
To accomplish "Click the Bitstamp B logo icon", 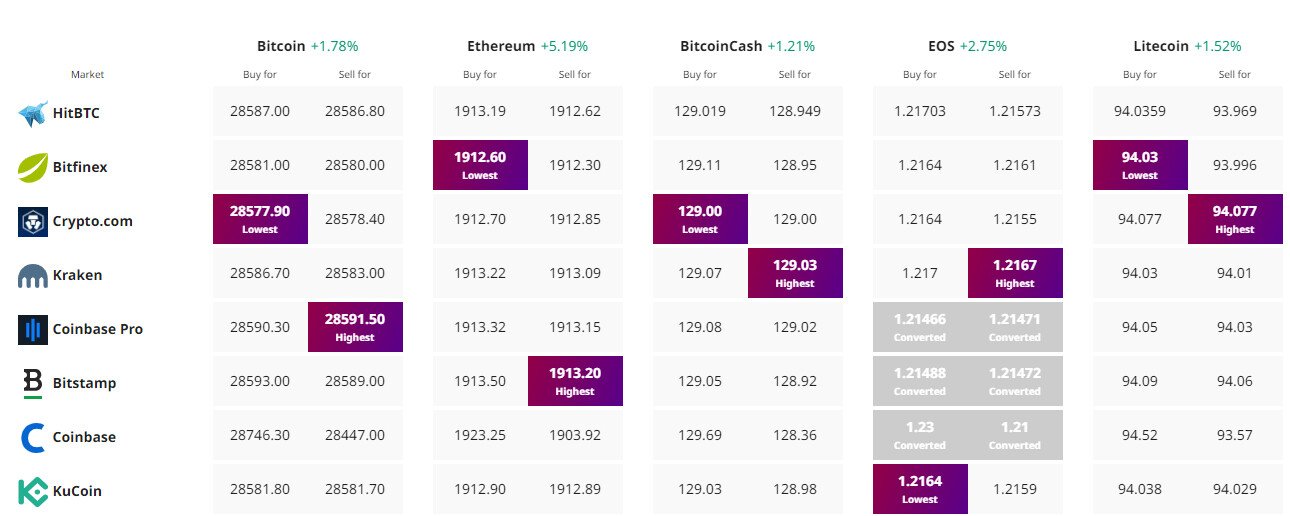I will [x=33, y=383].
